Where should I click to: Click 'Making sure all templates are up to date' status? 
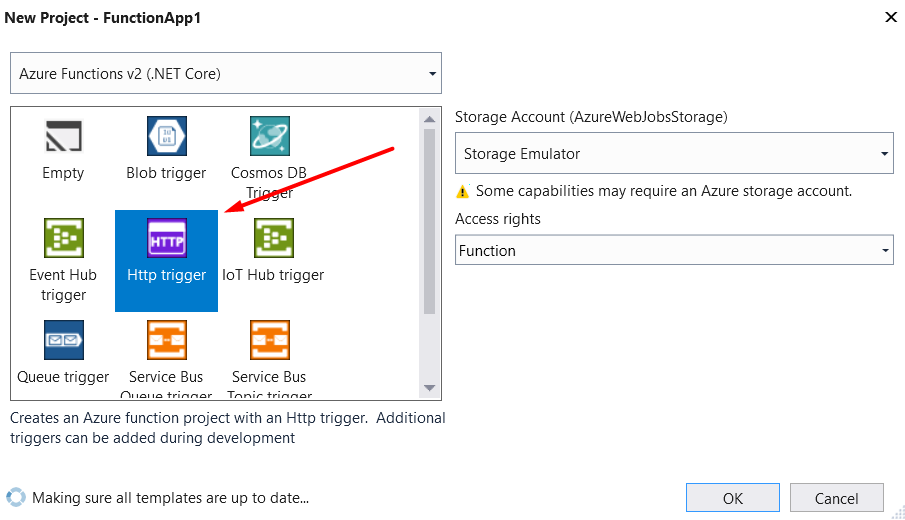(170, 498)
